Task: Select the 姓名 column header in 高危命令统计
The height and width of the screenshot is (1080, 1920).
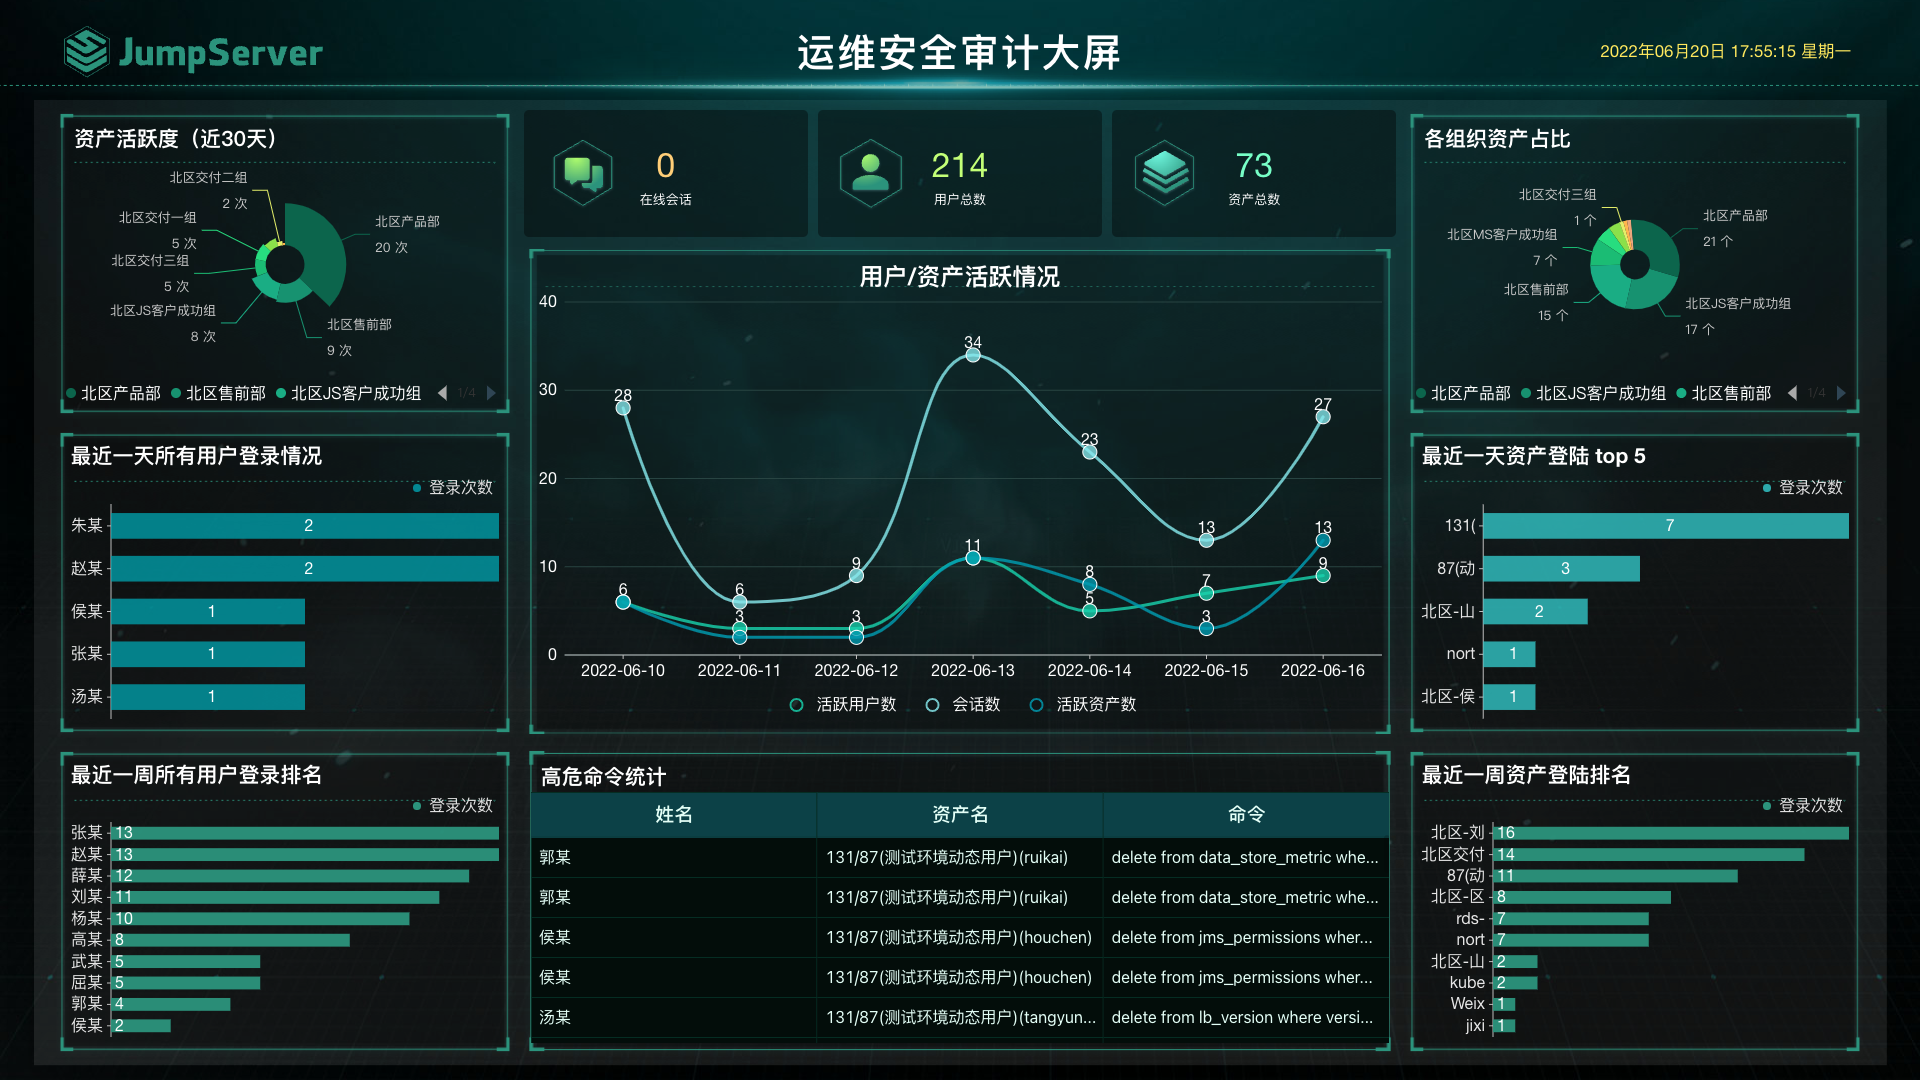Action: pos(673,815)
